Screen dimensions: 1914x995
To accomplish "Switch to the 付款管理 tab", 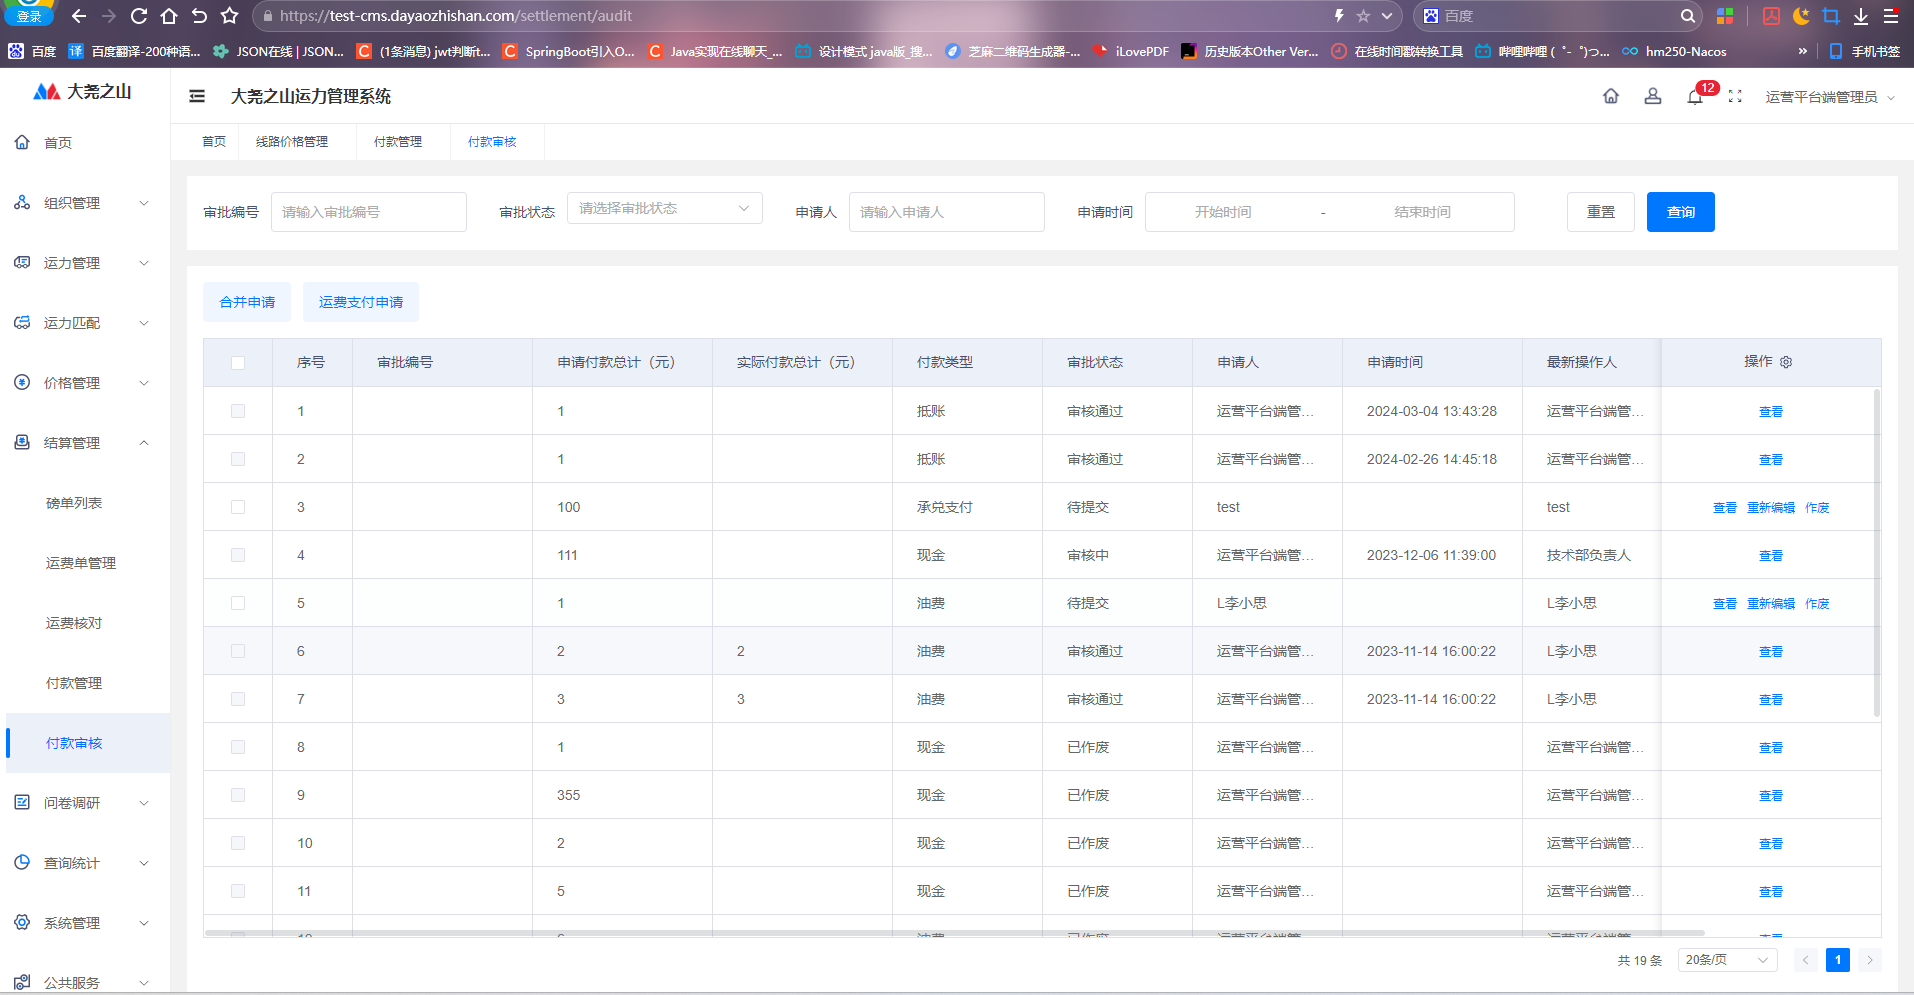I will [398, 142].
